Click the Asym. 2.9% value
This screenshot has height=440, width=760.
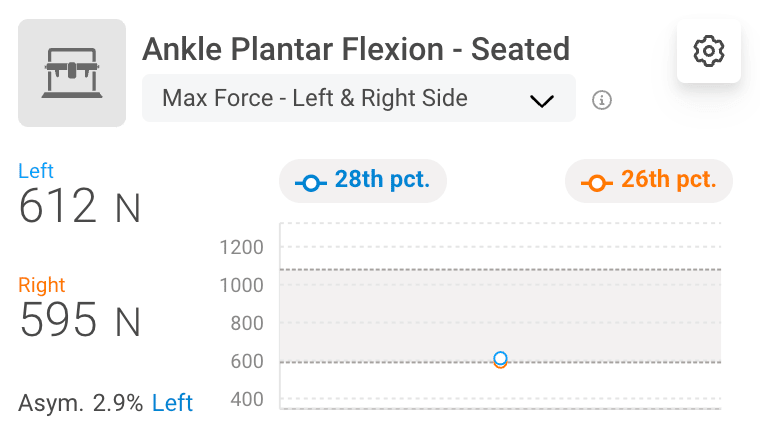[x=80, y=403]
